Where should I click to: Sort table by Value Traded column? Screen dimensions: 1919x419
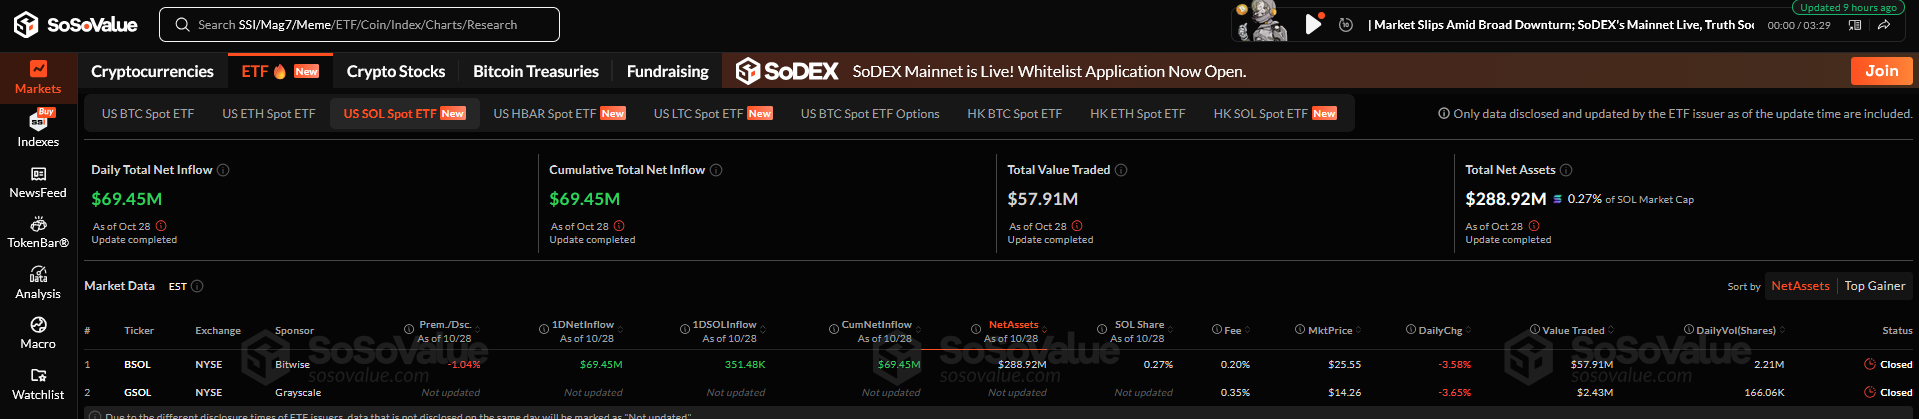pyautogui.click(x=1573, y=330)
